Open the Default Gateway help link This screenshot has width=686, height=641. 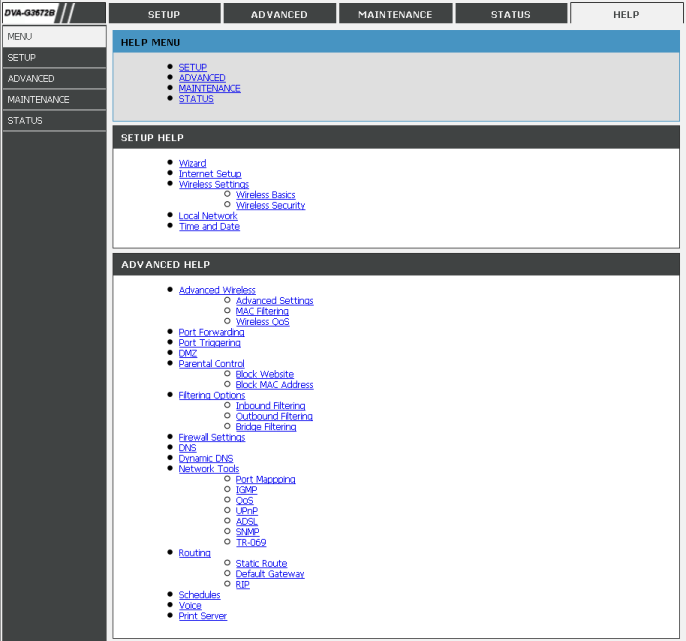click(270, 574)
